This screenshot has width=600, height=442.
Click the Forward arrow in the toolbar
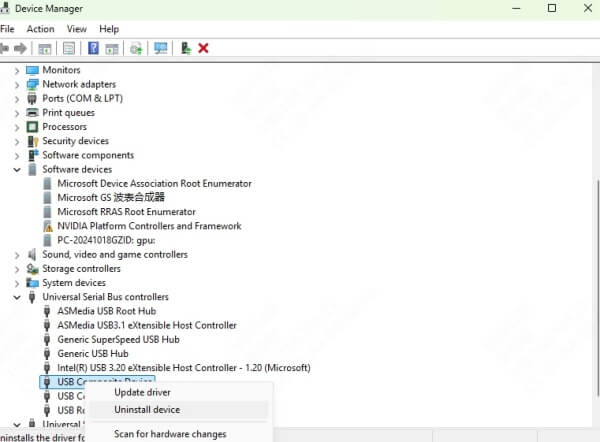(x=20, y=49)
